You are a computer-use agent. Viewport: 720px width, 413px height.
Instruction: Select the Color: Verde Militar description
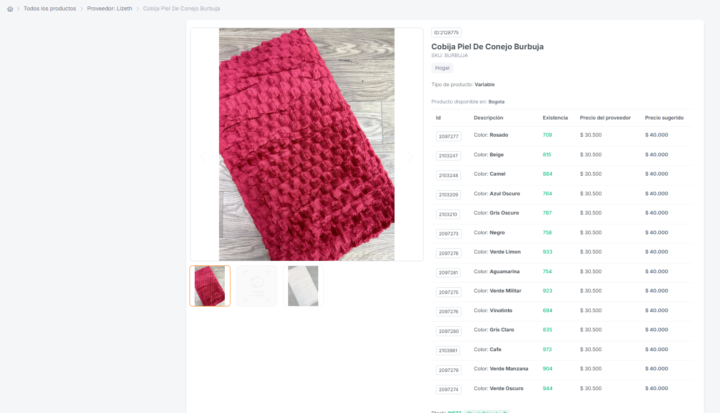pyautogui.click(x=498, y=291)
